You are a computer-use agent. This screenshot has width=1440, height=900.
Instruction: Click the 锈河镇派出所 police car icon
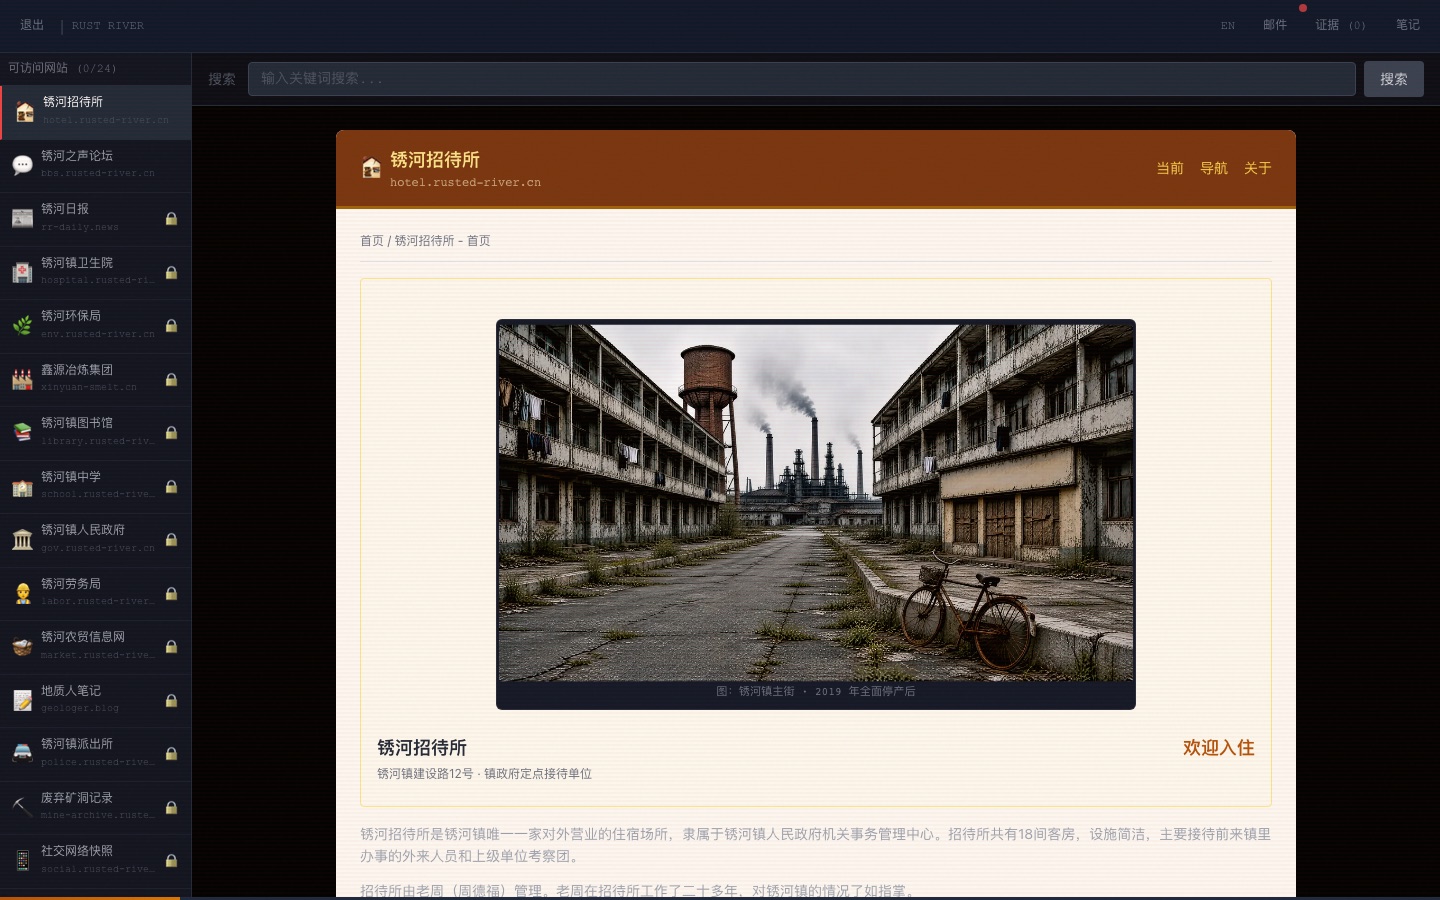pyautogui.click(x=23, y=754)
